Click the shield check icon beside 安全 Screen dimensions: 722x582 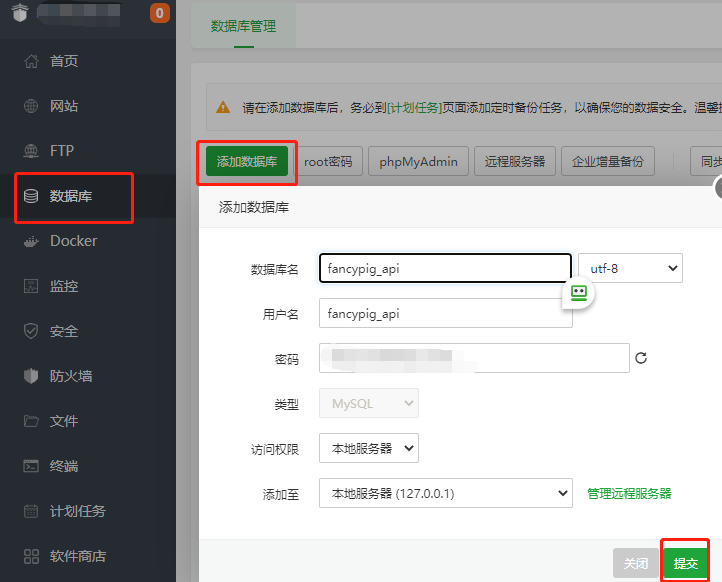coord(31,331)
